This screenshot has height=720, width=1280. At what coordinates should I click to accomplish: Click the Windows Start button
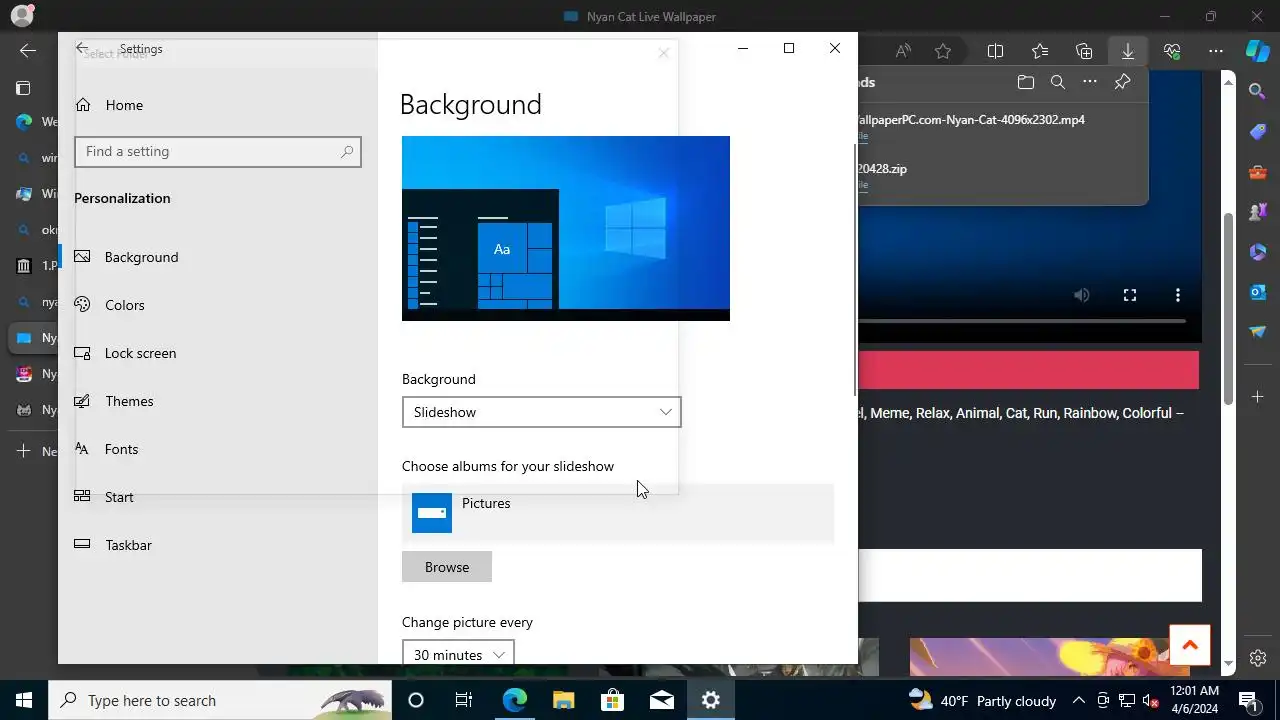point(24,700)
